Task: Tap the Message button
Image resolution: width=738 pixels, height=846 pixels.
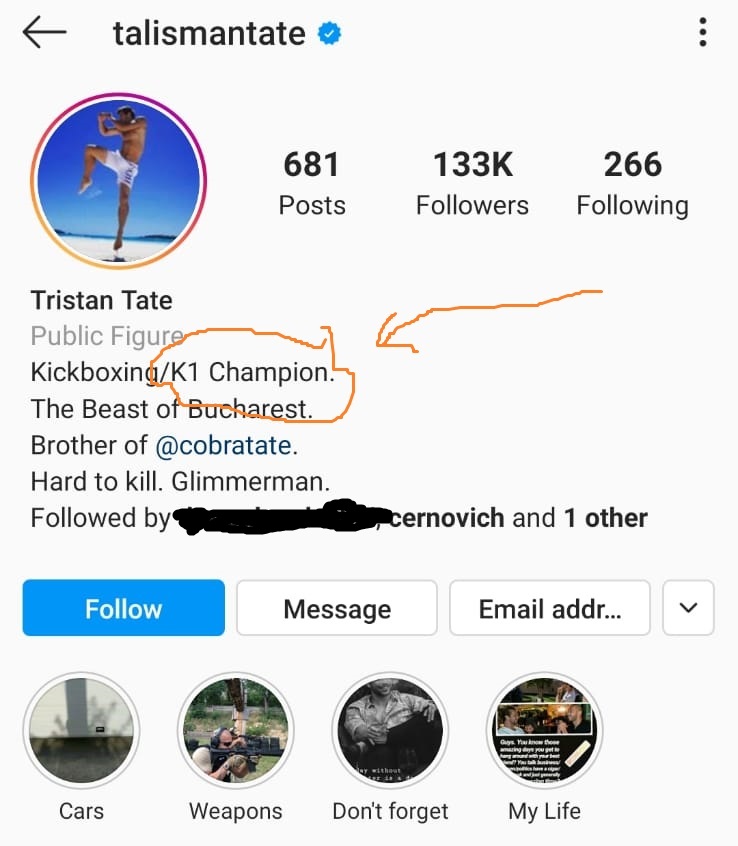Action: tap(336, 607)
